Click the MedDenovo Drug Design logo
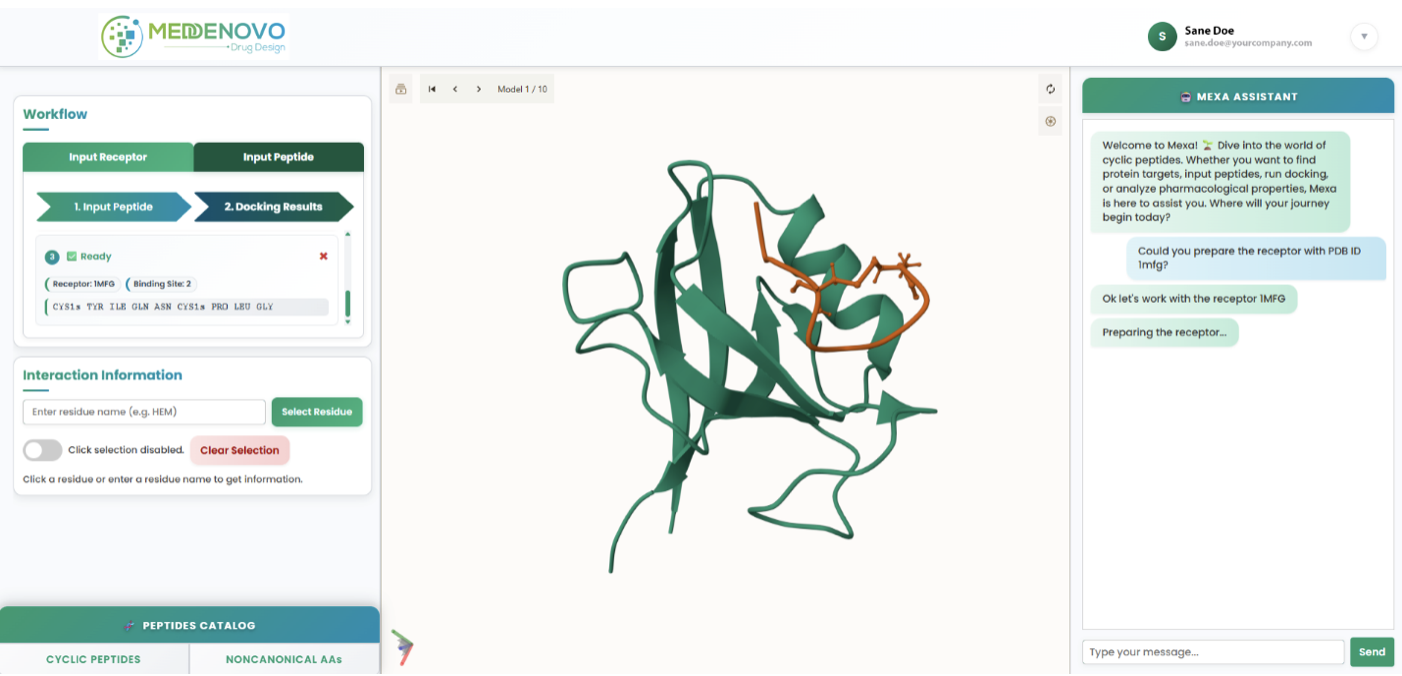 click(194, 37)
